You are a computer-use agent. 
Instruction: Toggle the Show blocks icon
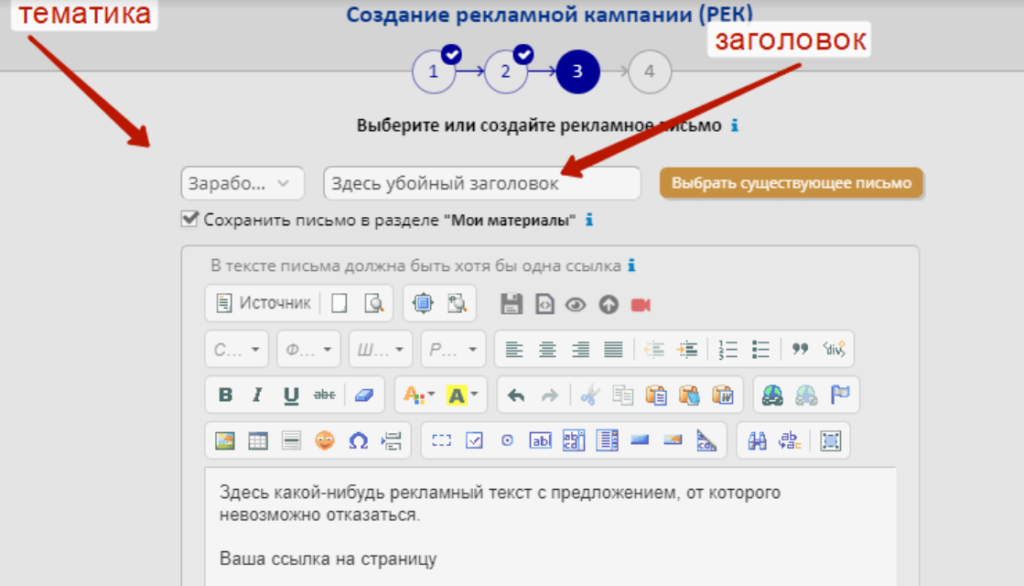(456, 303)
